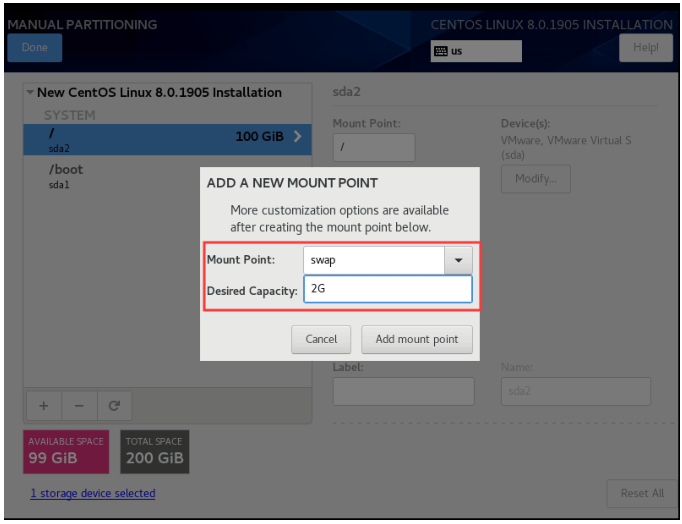Screen dimensions: 682x524
Task: Click the Mount Point swap text field
Action: (373, 260)
